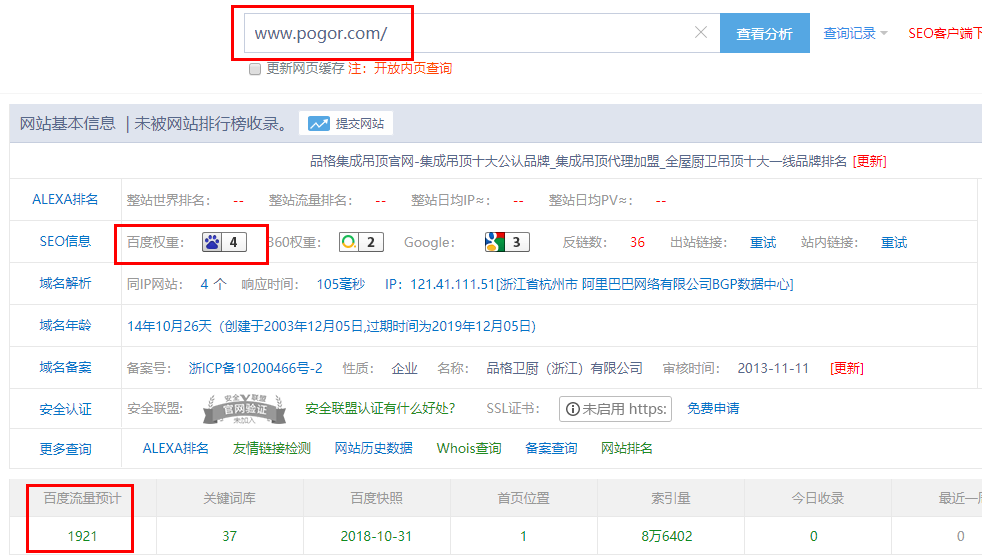Click the 响应时间 value 105毫秒
This screenshot has width=982, height=558.
tap(341, 284)
